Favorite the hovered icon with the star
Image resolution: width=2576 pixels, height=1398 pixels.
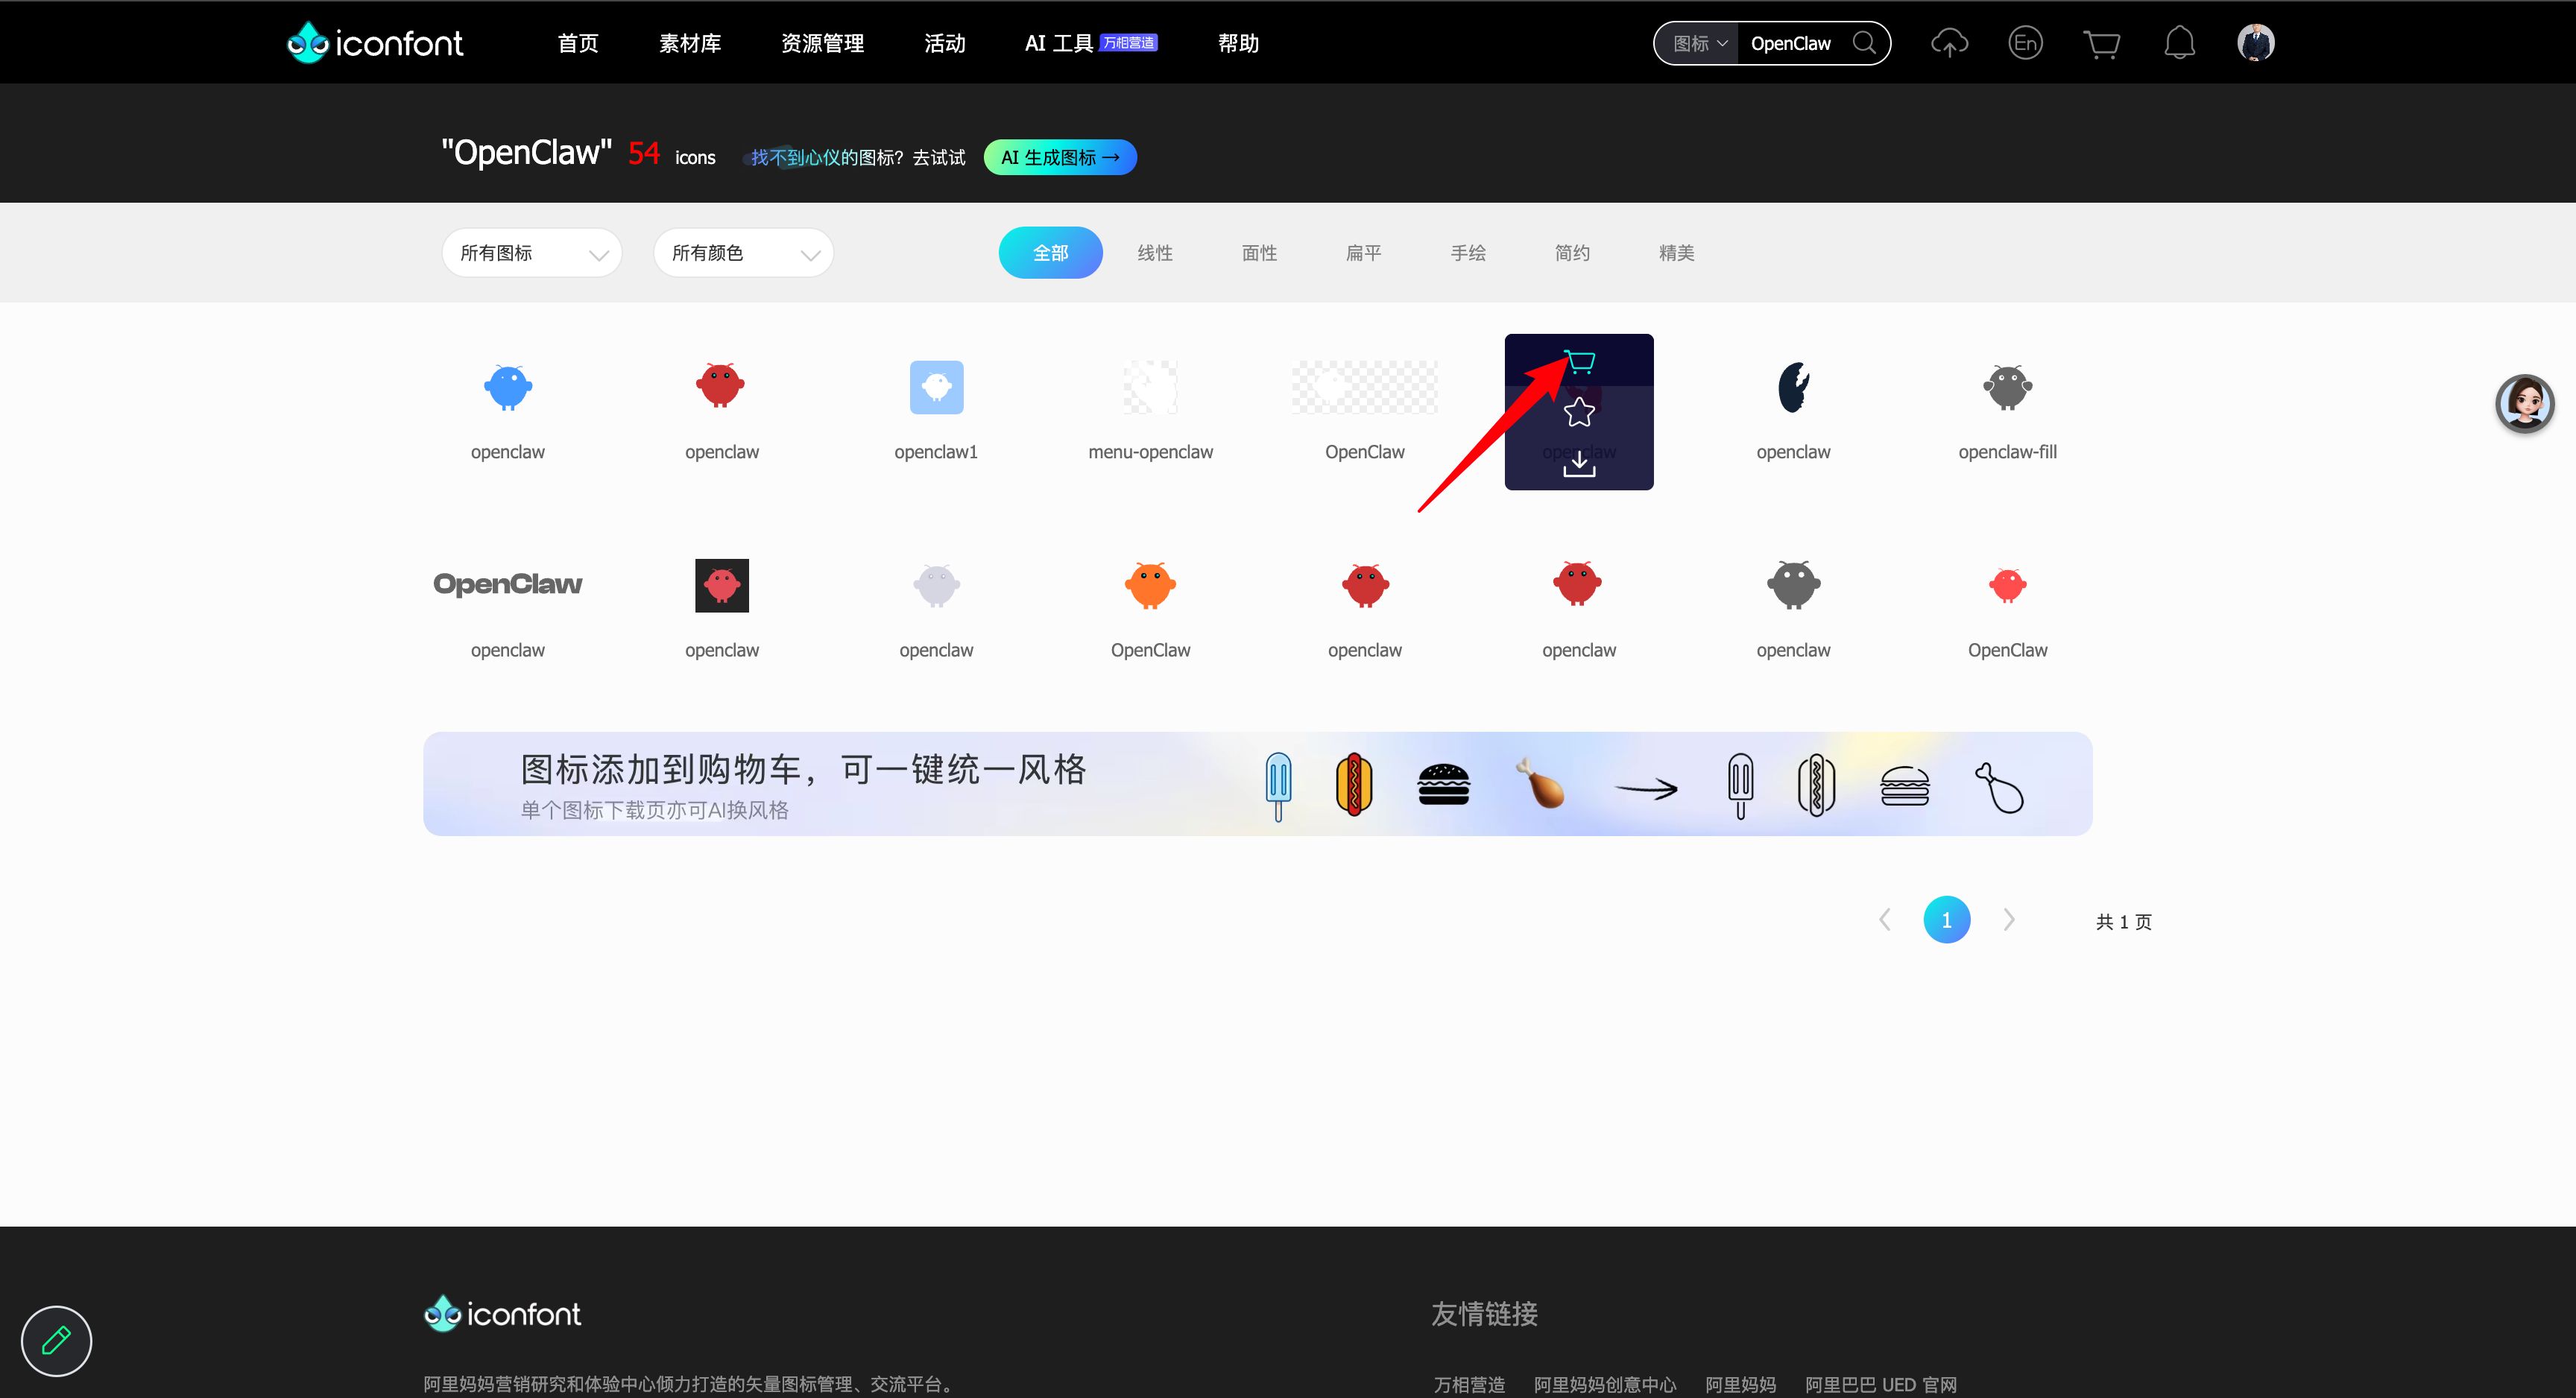pyautogui.click(x=1579, y=411)
